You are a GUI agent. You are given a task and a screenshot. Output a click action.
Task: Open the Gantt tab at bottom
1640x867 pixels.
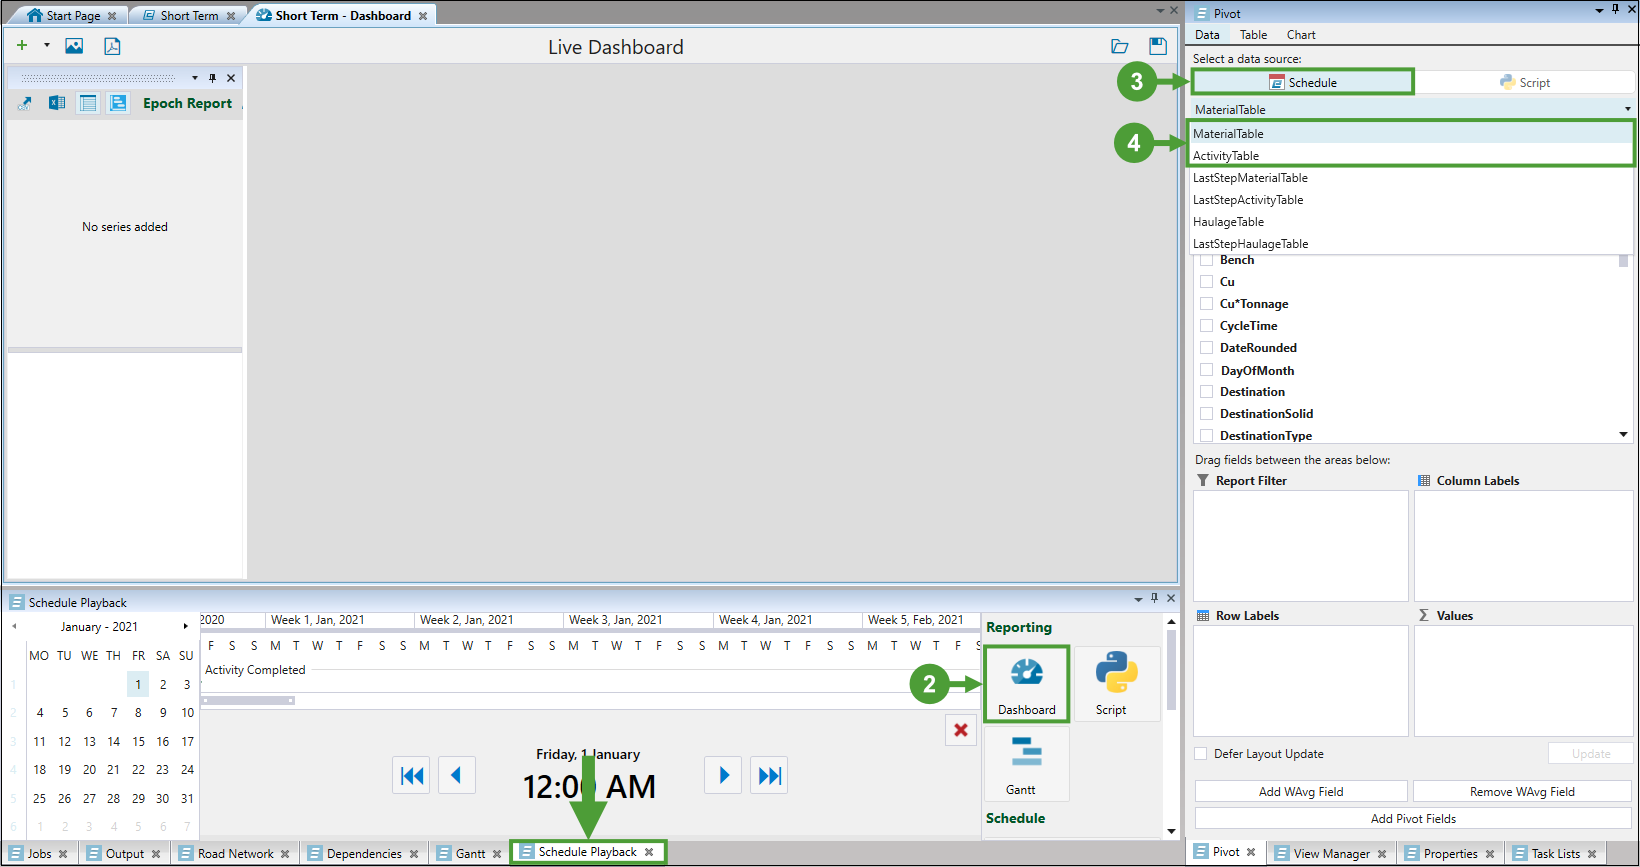470,854
